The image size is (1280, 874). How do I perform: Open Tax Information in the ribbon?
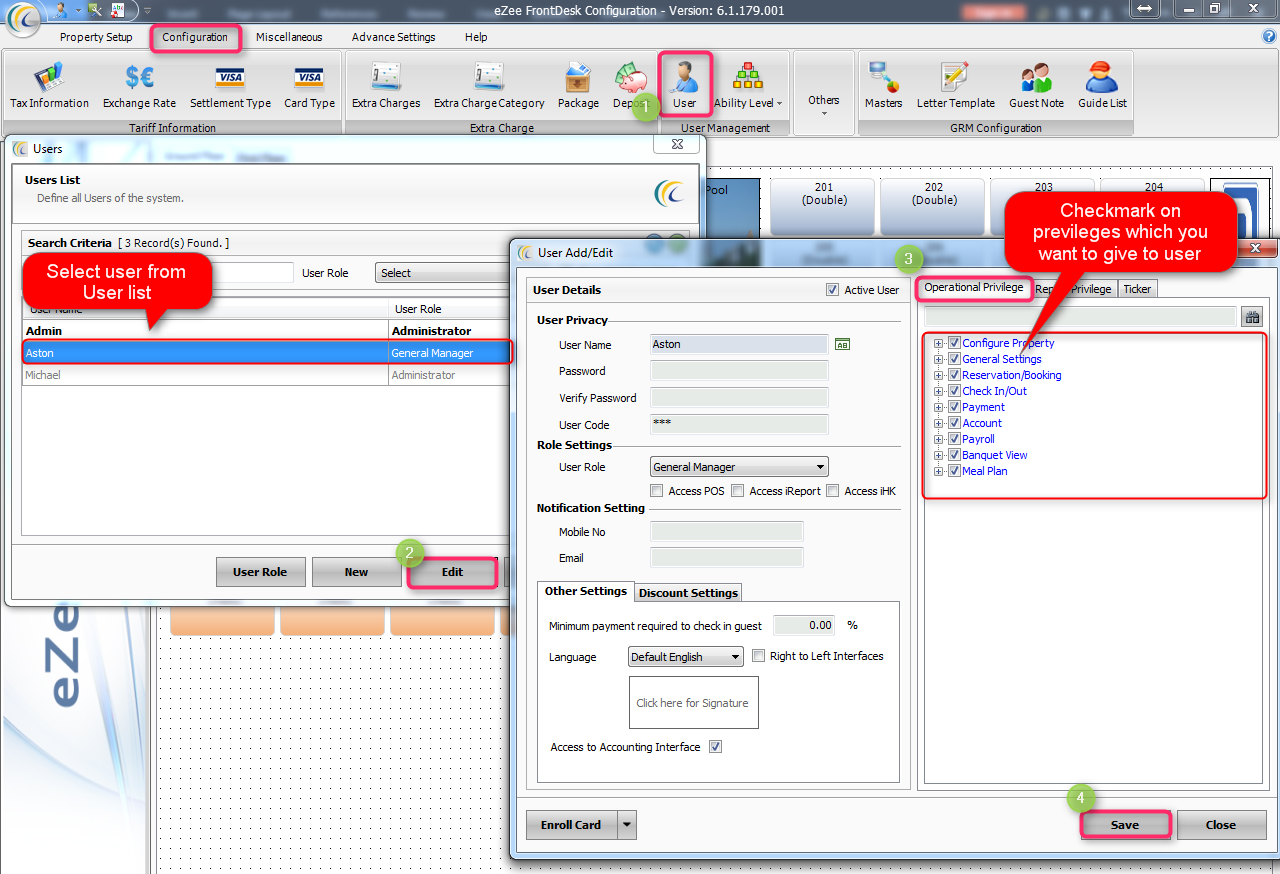tap(49, 86)
